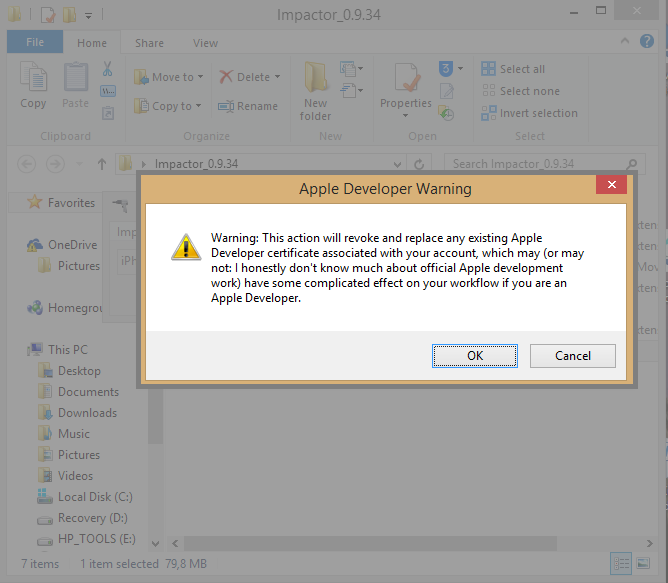Go up one folder level
Screen dimensions: 668x583
[x=102, y=164]
